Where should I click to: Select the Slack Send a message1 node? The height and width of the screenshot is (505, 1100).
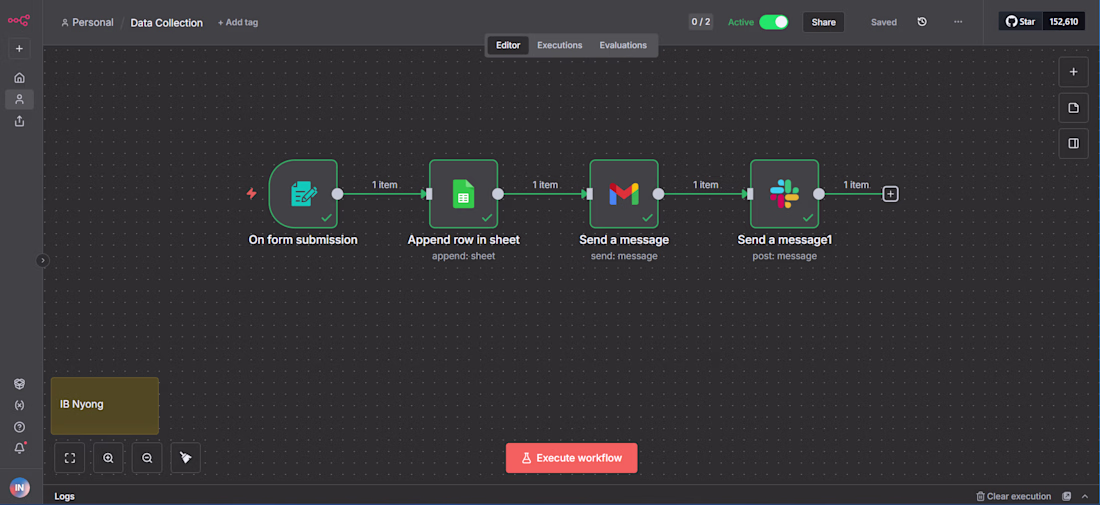[784, 194]
